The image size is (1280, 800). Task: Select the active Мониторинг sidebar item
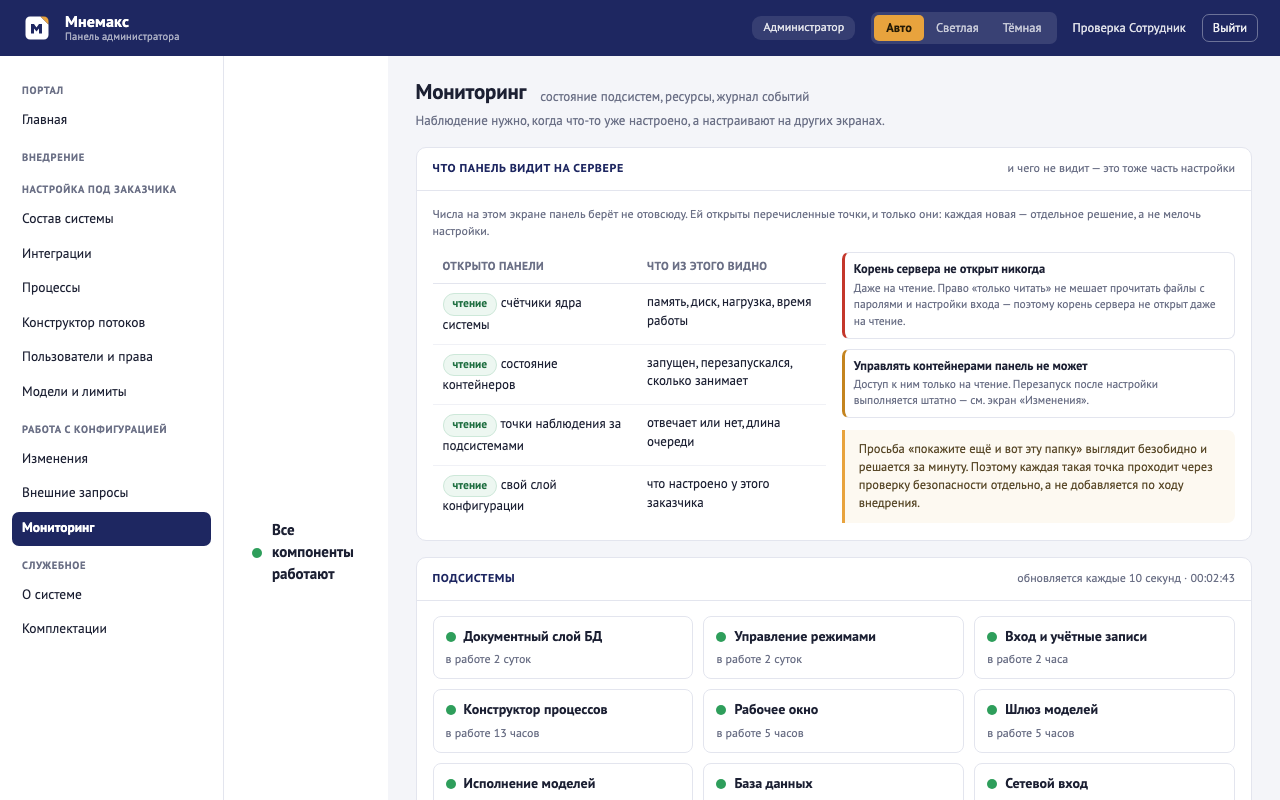click(111, 529)
